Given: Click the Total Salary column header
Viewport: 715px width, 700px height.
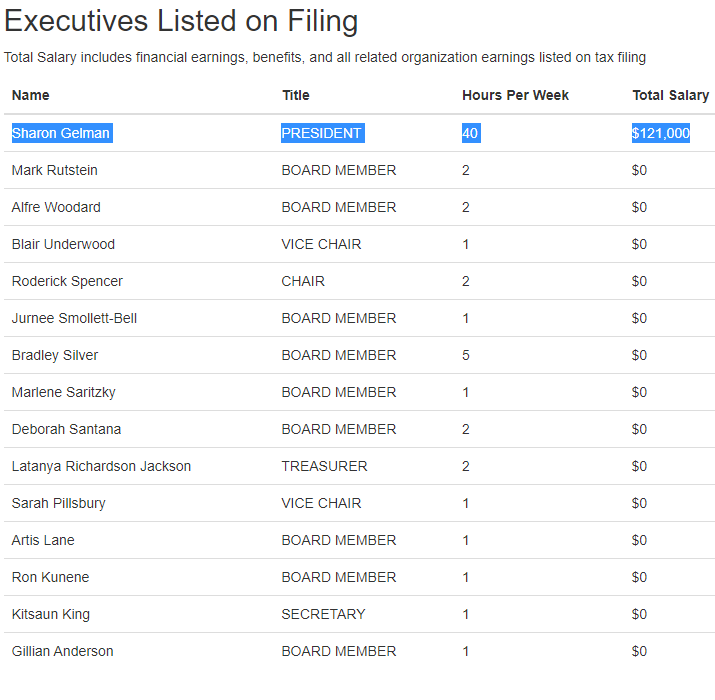Looking at the screenshot, I should click(x=670, y=95).
